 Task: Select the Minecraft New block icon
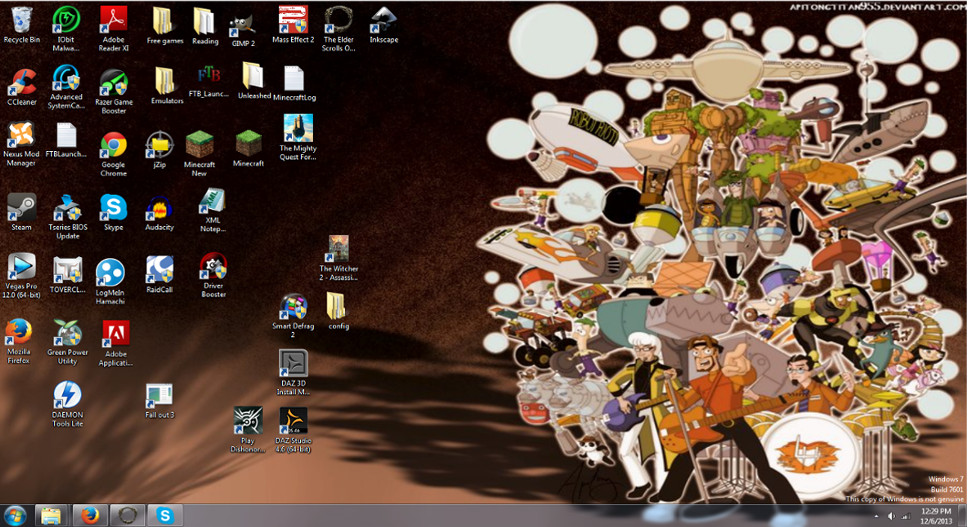coord(199,154)
